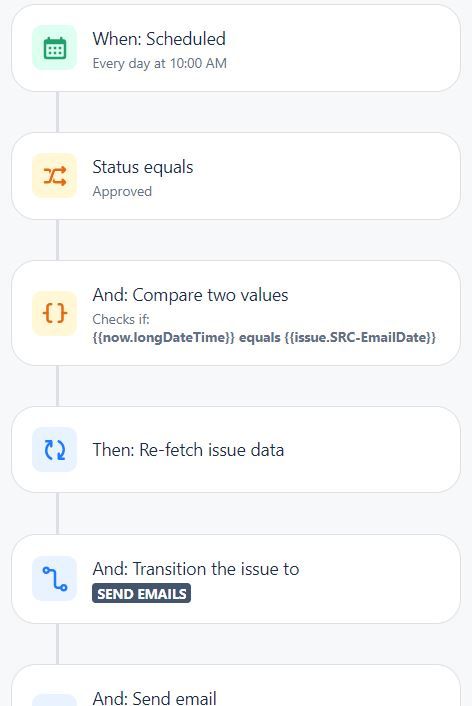472x706 pixels.
Task: Click the {{issue.SRC-EmailDate}} smart value
Action: pos(360,337)
